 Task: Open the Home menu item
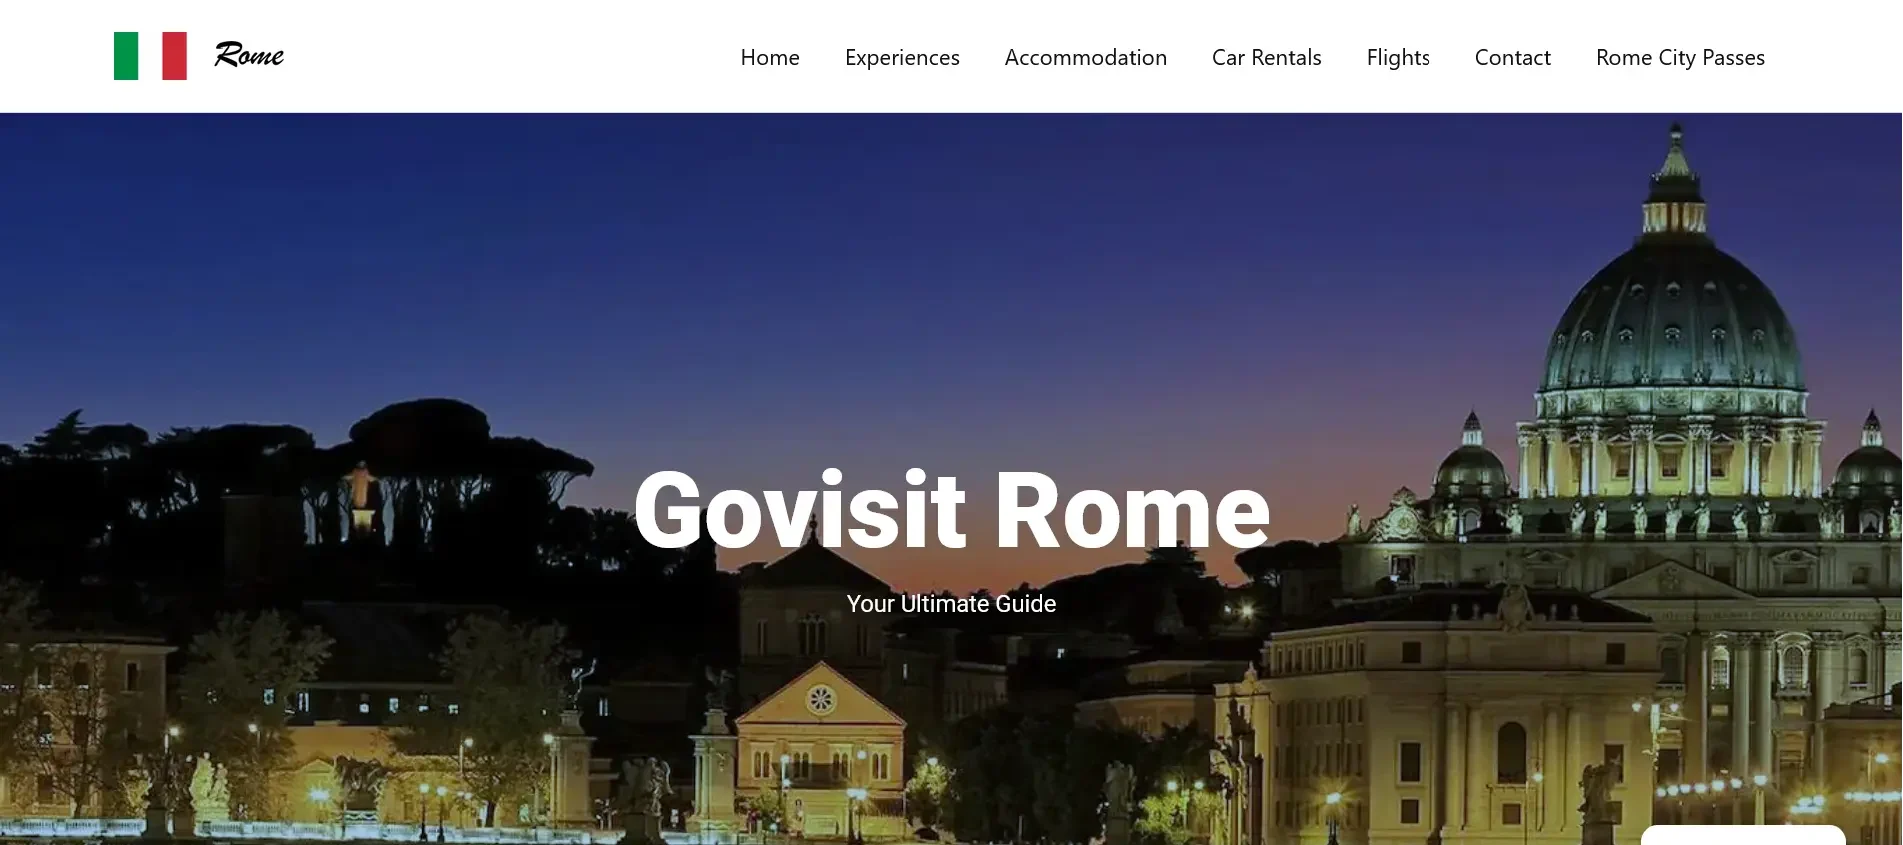coord(770,58)
